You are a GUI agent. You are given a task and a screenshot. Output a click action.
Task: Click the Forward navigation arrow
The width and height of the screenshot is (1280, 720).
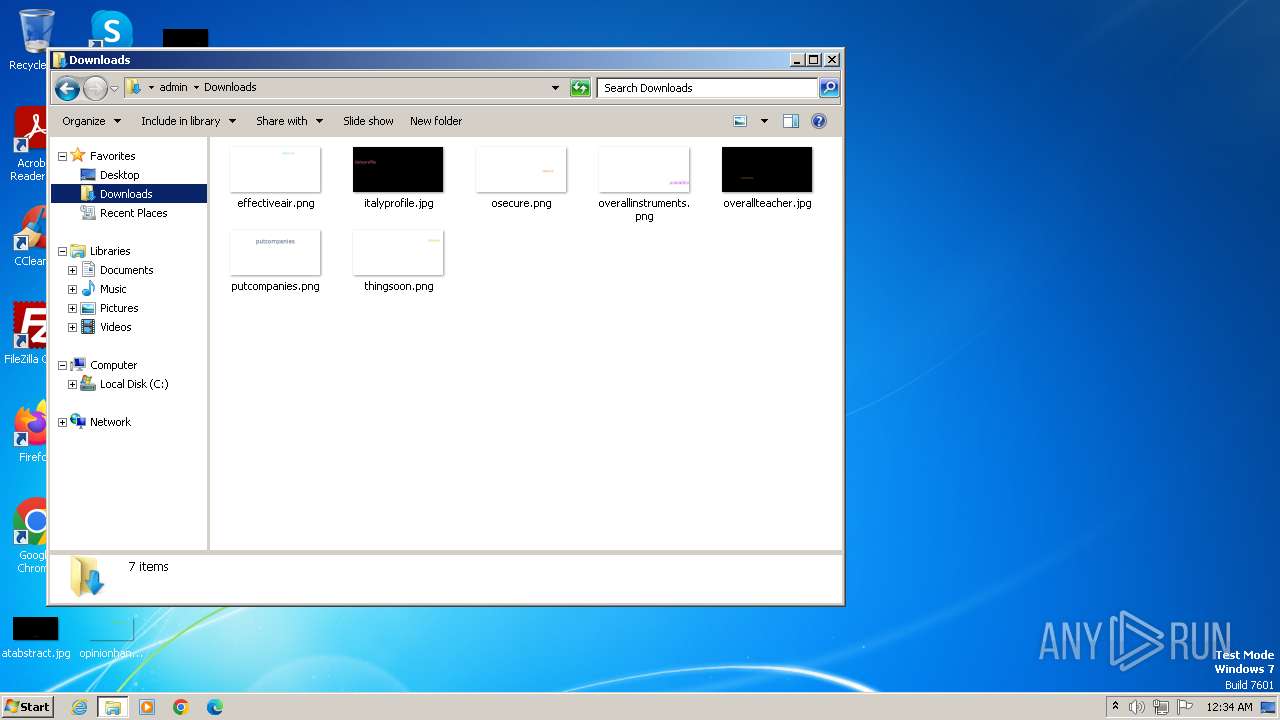(95, 88)
